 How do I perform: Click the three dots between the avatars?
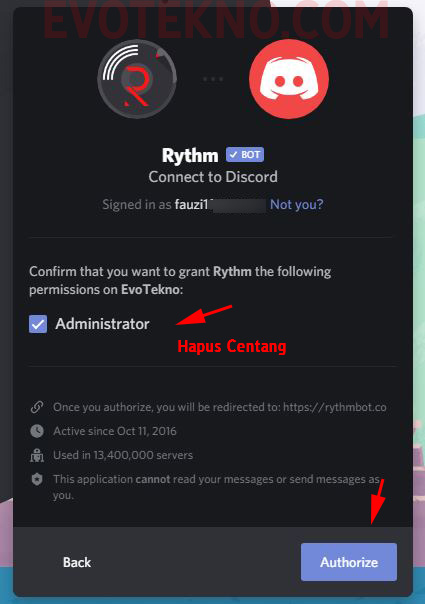213,79
